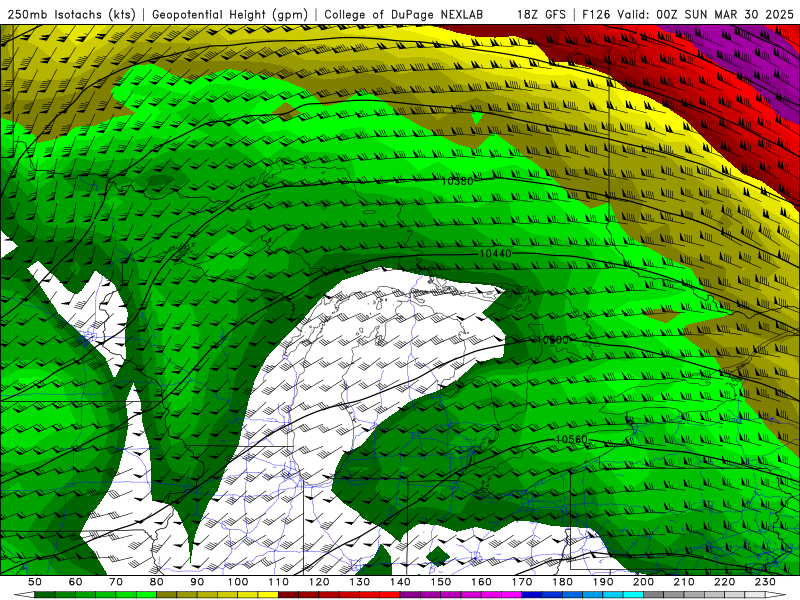The height and width of the screenshot is (600, 800).
Task: Click the '250mb Isotachs (kts)' title text
Action: [71, 14]
